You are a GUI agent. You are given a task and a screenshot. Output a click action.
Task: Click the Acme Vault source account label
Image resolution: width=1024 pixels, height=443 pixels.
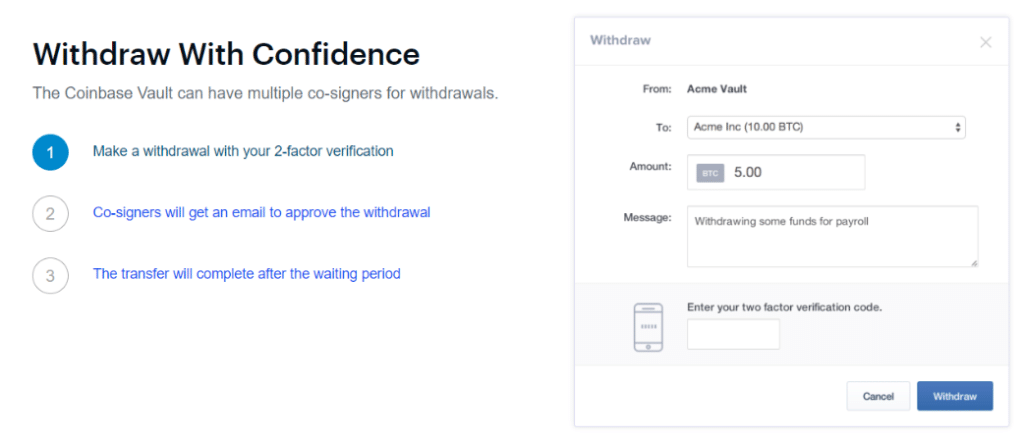[x=717, y=88]
